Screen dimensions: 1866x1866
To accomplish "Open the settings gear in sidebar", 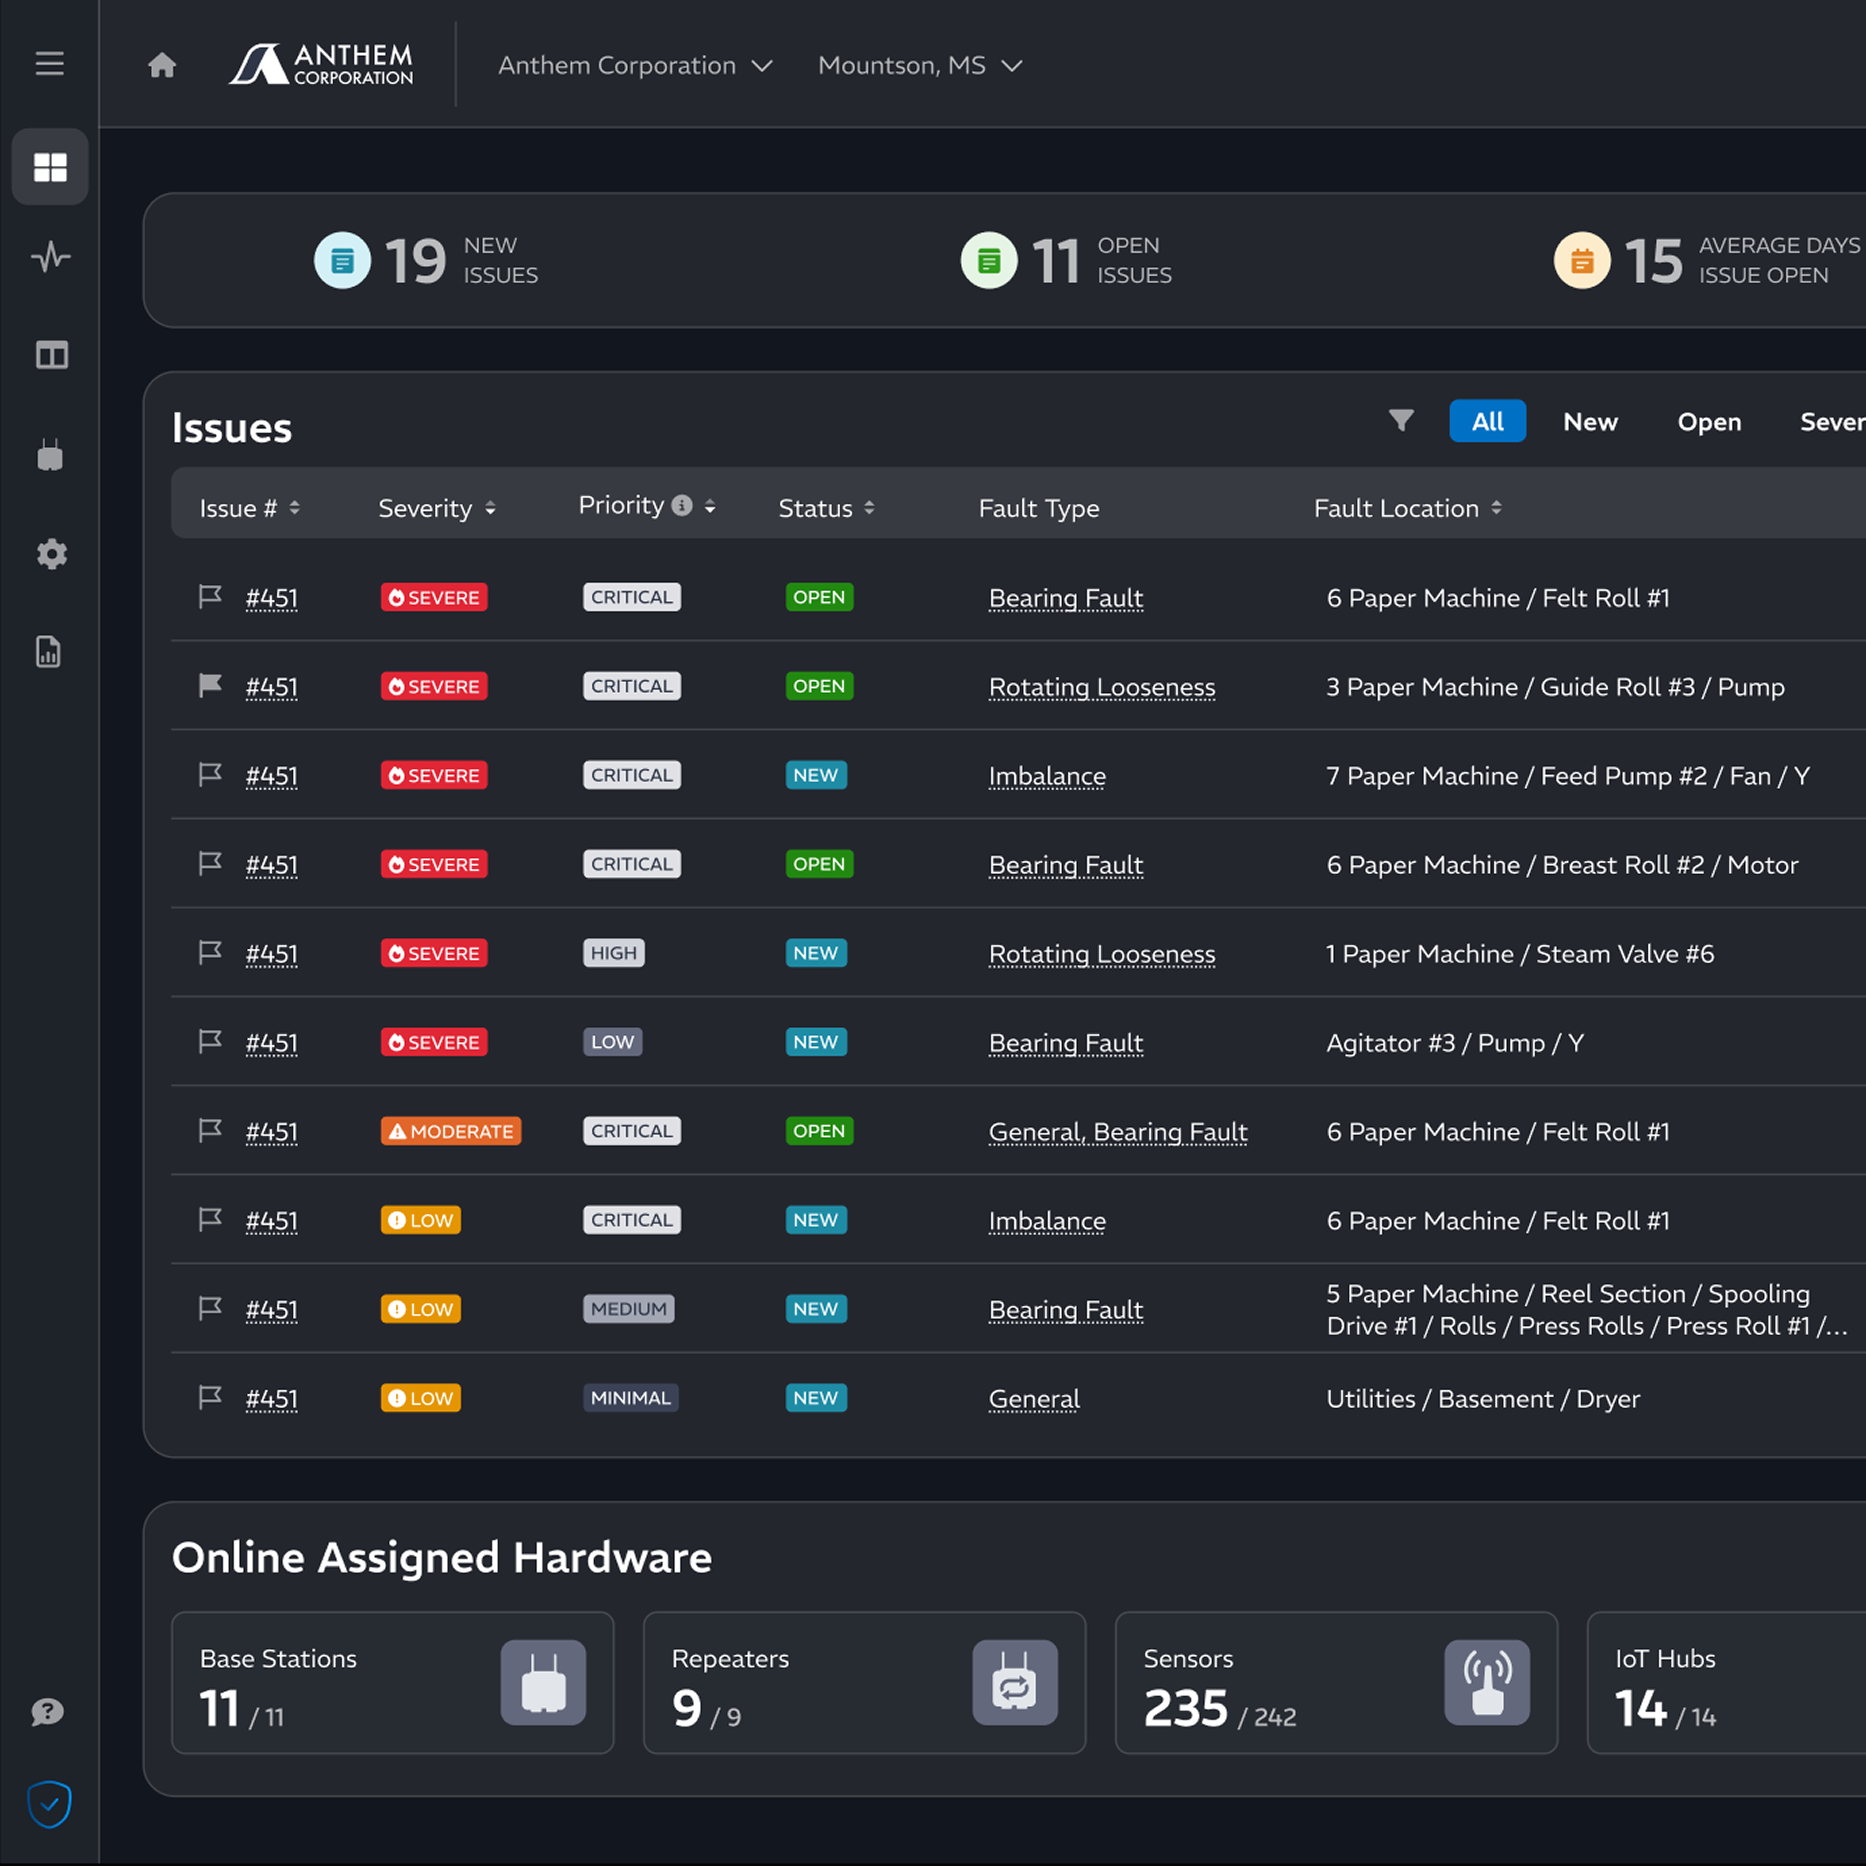I will point(51,554).
